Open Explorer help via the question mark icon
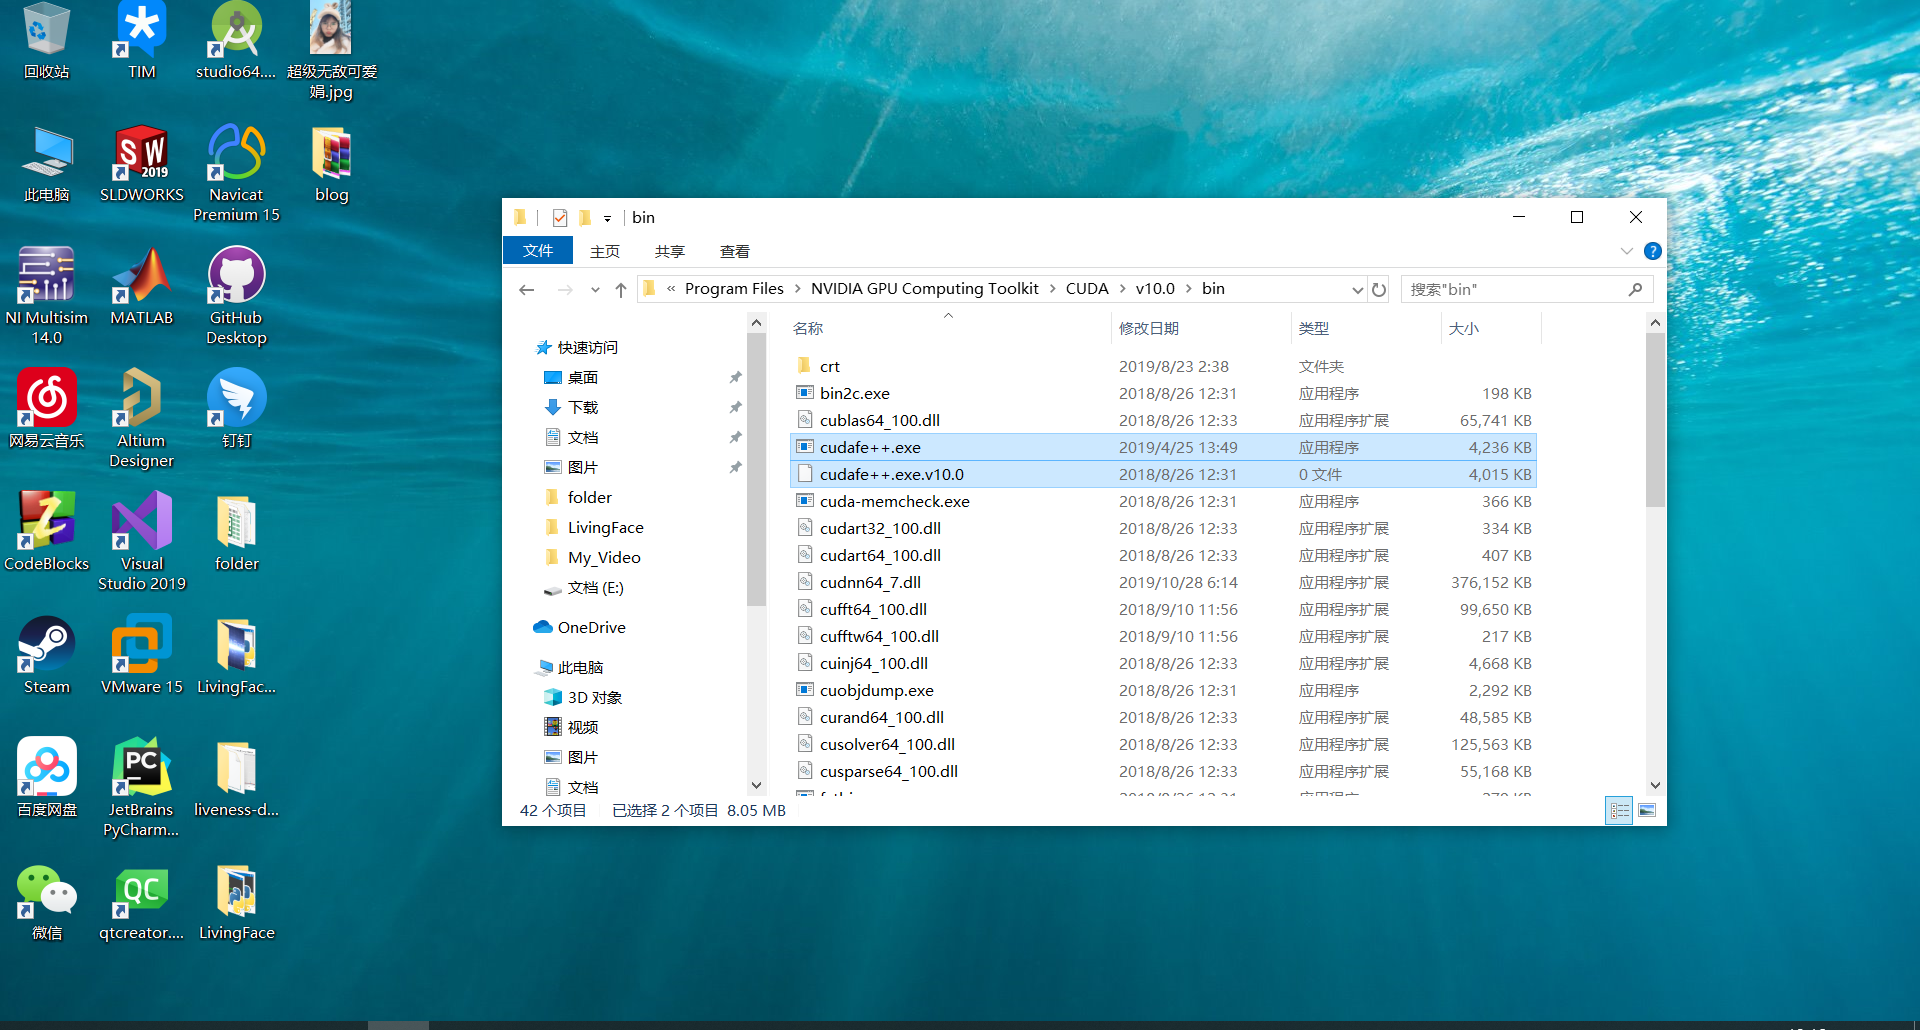This screenshot has width=1920, height=1030. click(x=1652, y=251)
